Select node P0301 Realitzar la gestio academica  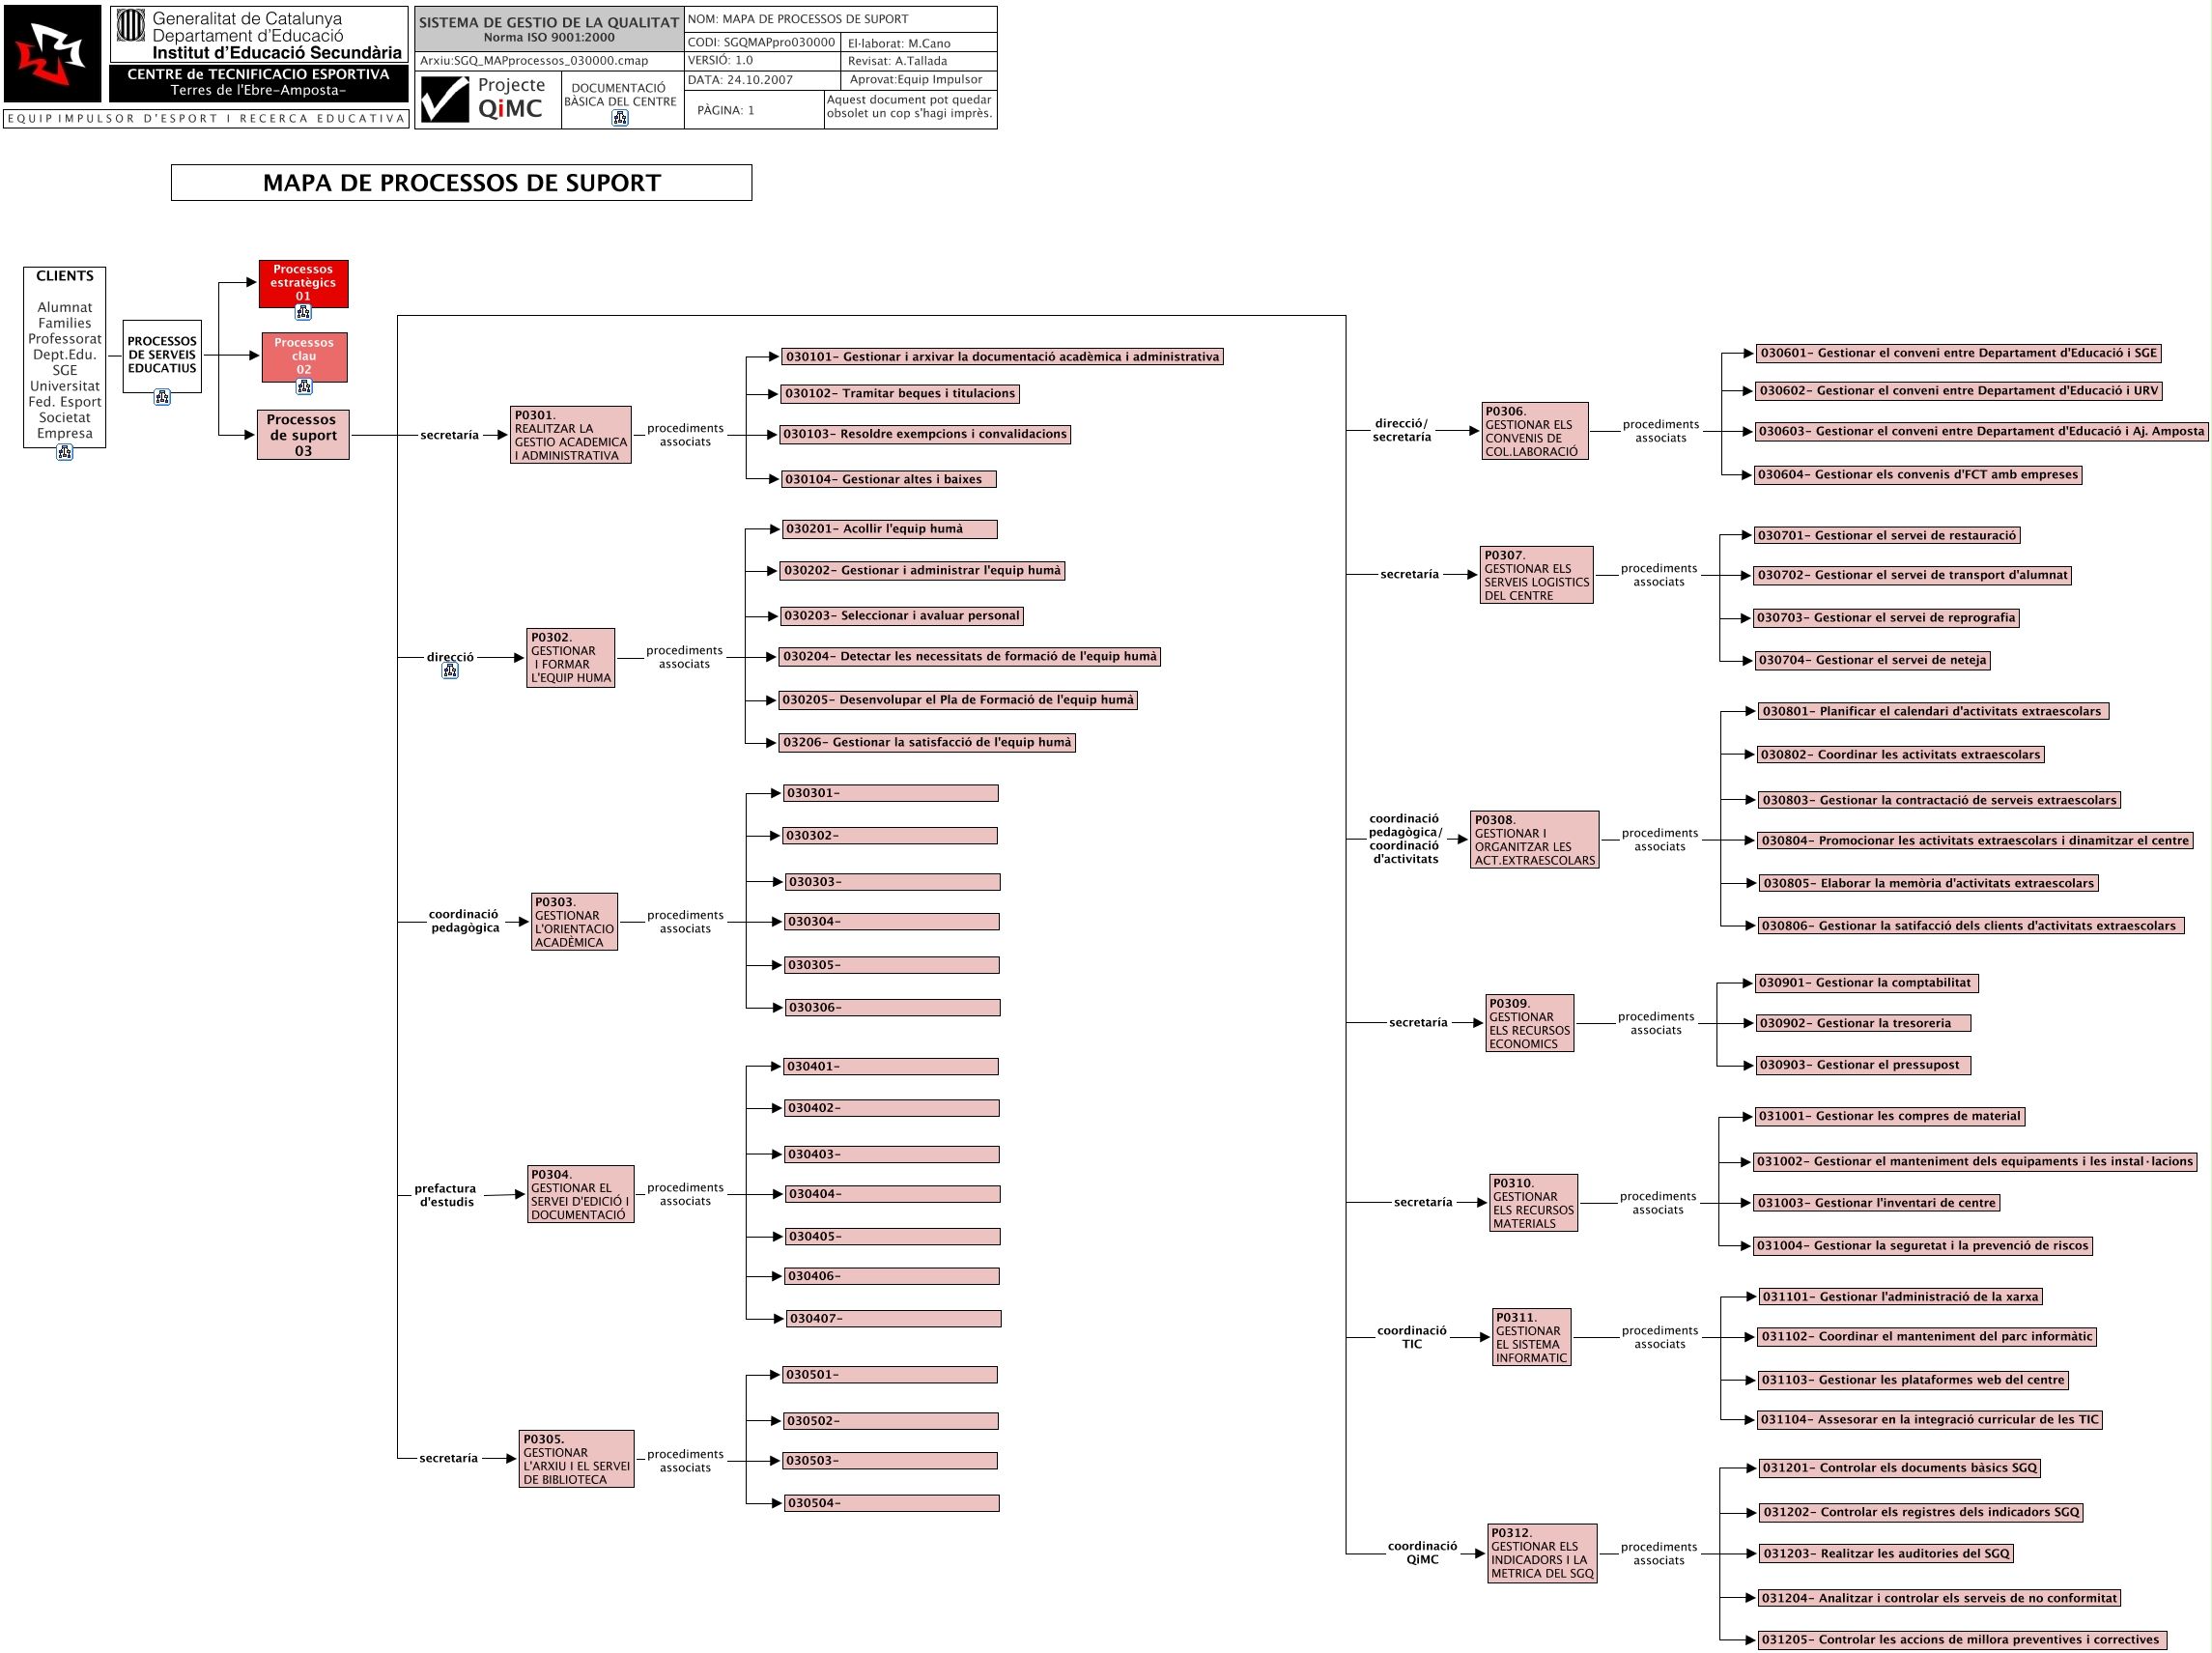[x=570, y=435]
